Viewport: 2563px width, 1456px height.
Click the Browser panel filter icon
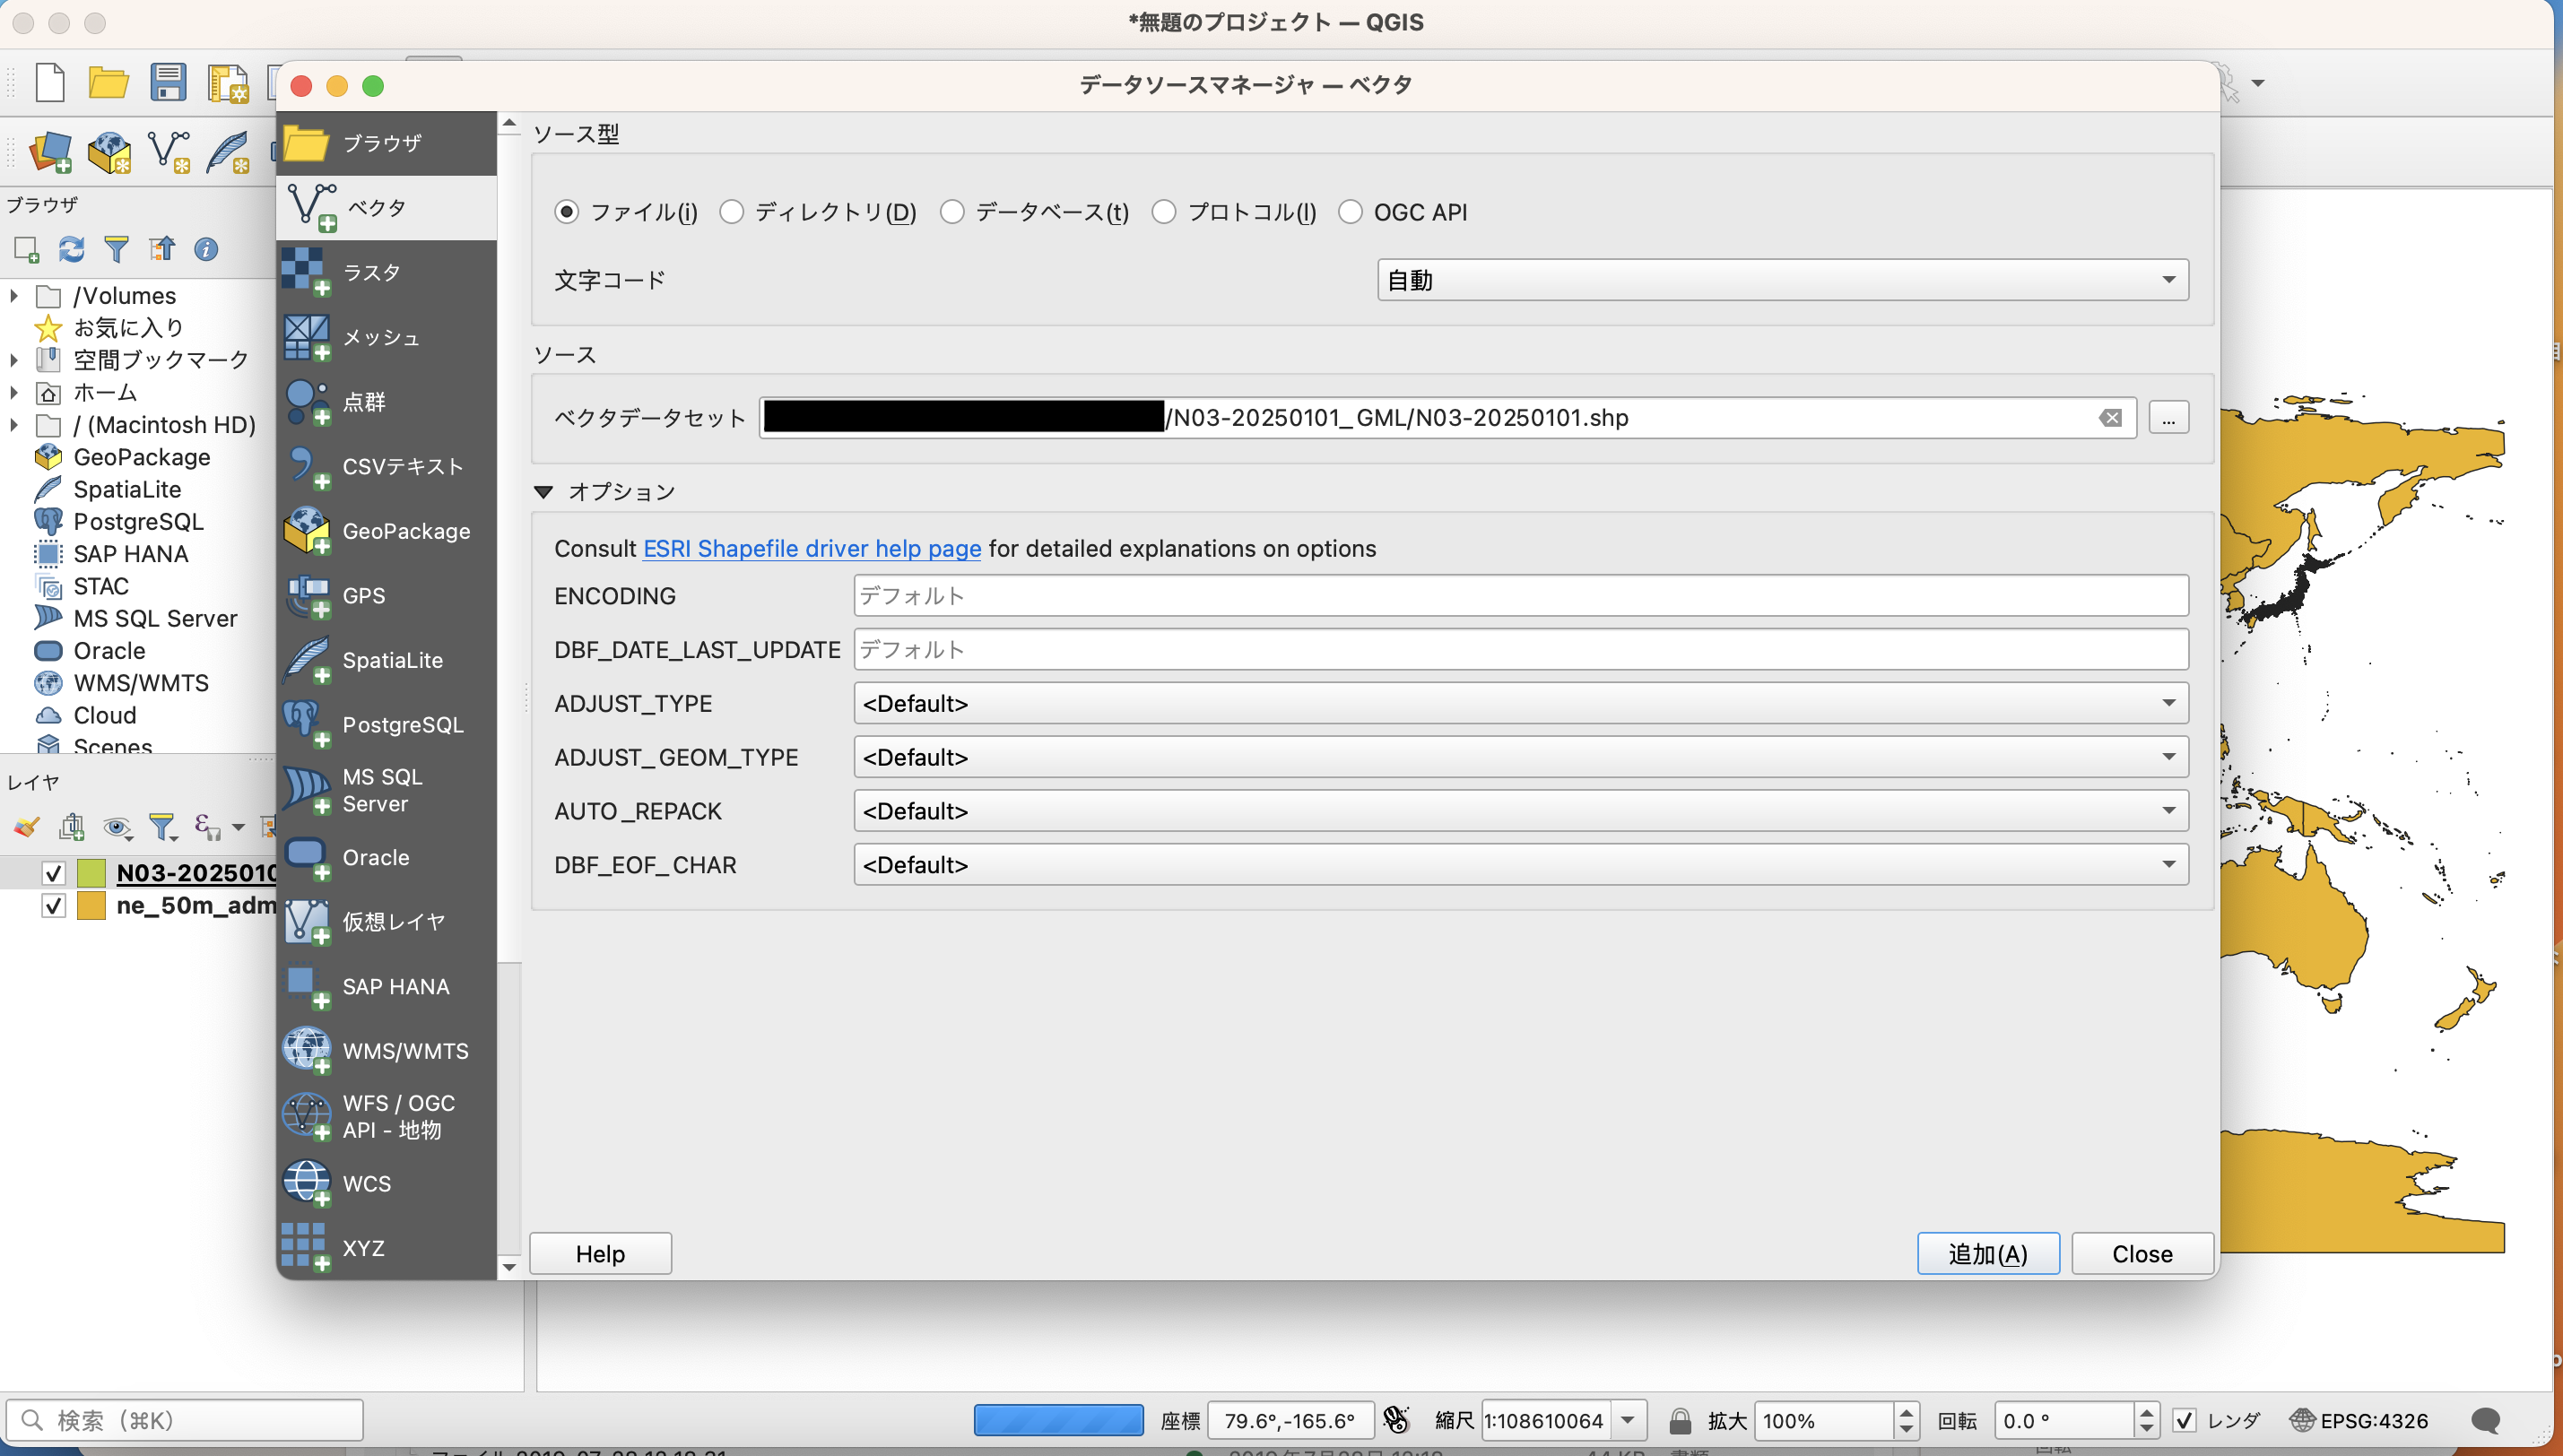click(116, 249)
